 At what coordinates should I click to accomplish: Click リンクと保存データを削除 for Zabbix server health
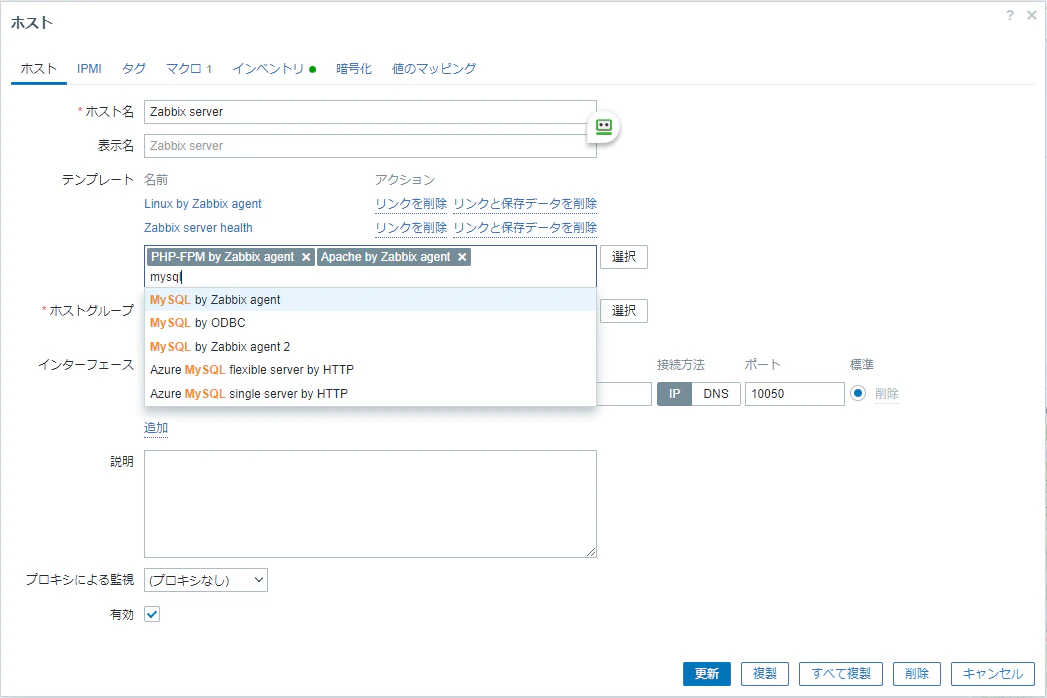point(525,228)
